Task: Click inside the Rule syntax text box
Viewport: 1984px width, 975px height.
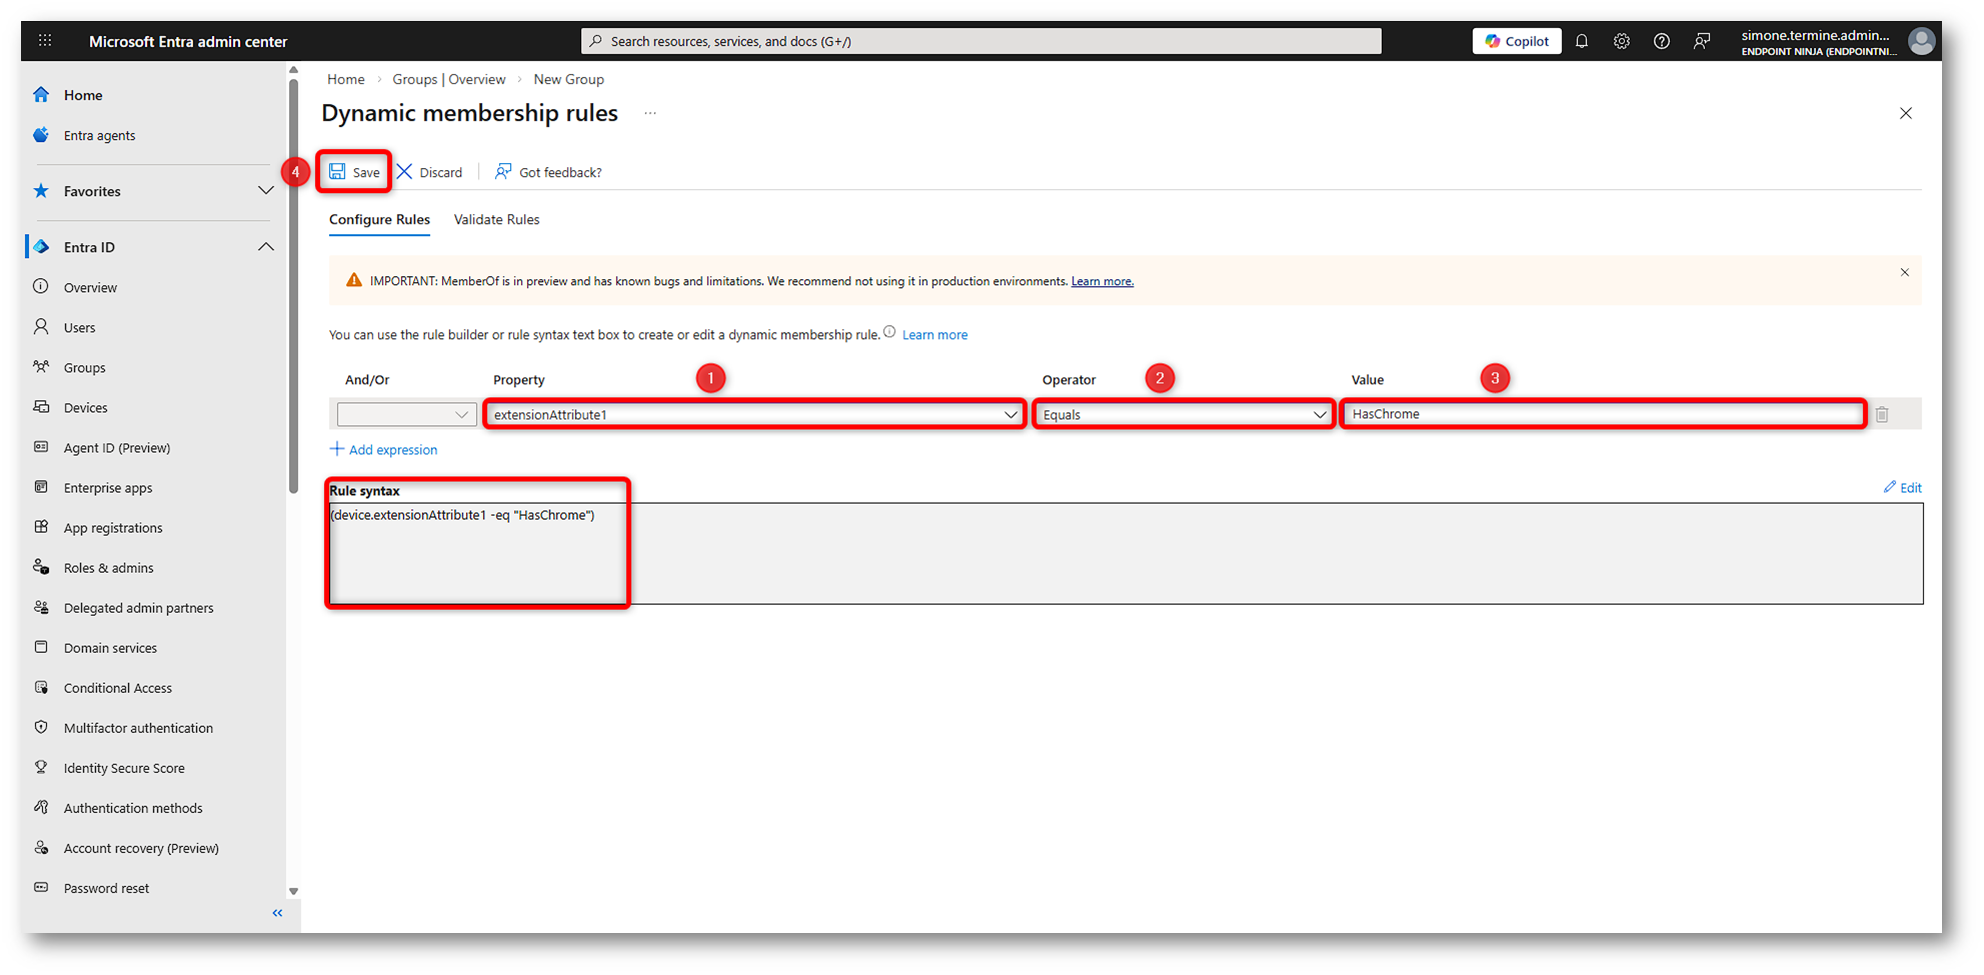Action: pyautogui.click(x=1126, y=553)
